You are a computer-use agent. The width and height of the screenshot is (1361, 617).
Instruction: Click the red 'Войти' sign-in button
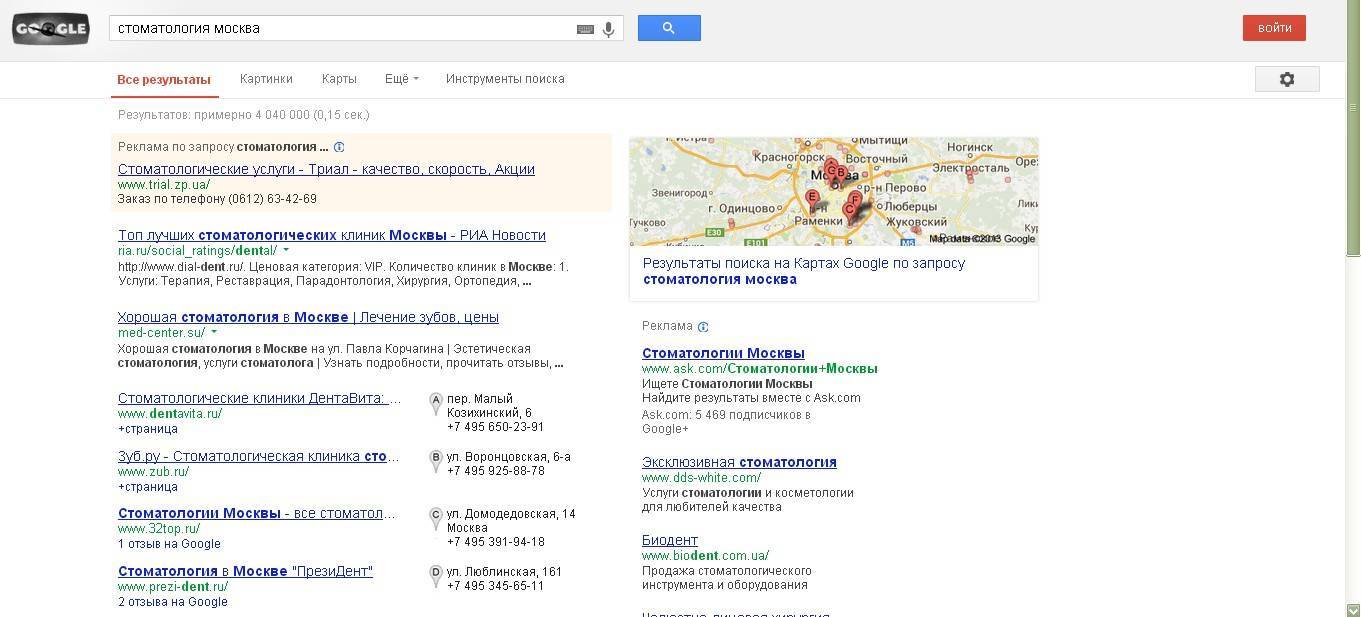point(1274,28)
